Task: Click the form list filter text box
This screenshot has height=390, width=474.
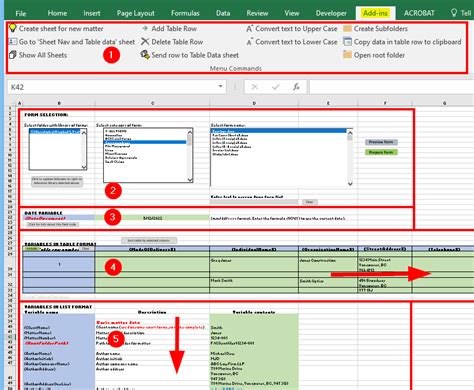Action: [254, 202]
